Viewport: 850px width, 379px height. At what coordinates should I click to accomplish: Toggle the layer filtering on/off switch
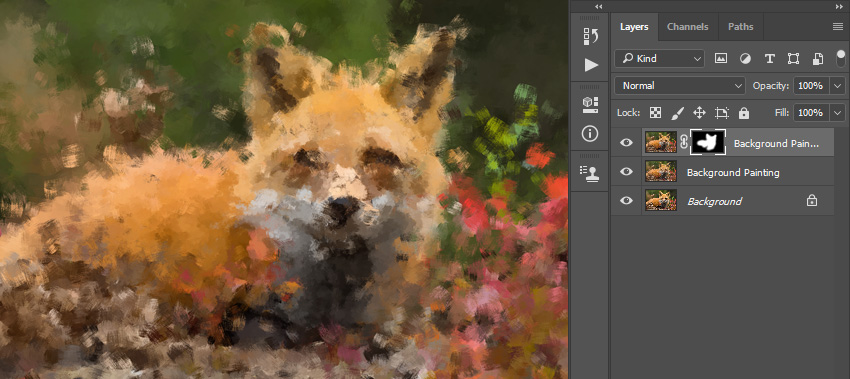pos(841,58)
